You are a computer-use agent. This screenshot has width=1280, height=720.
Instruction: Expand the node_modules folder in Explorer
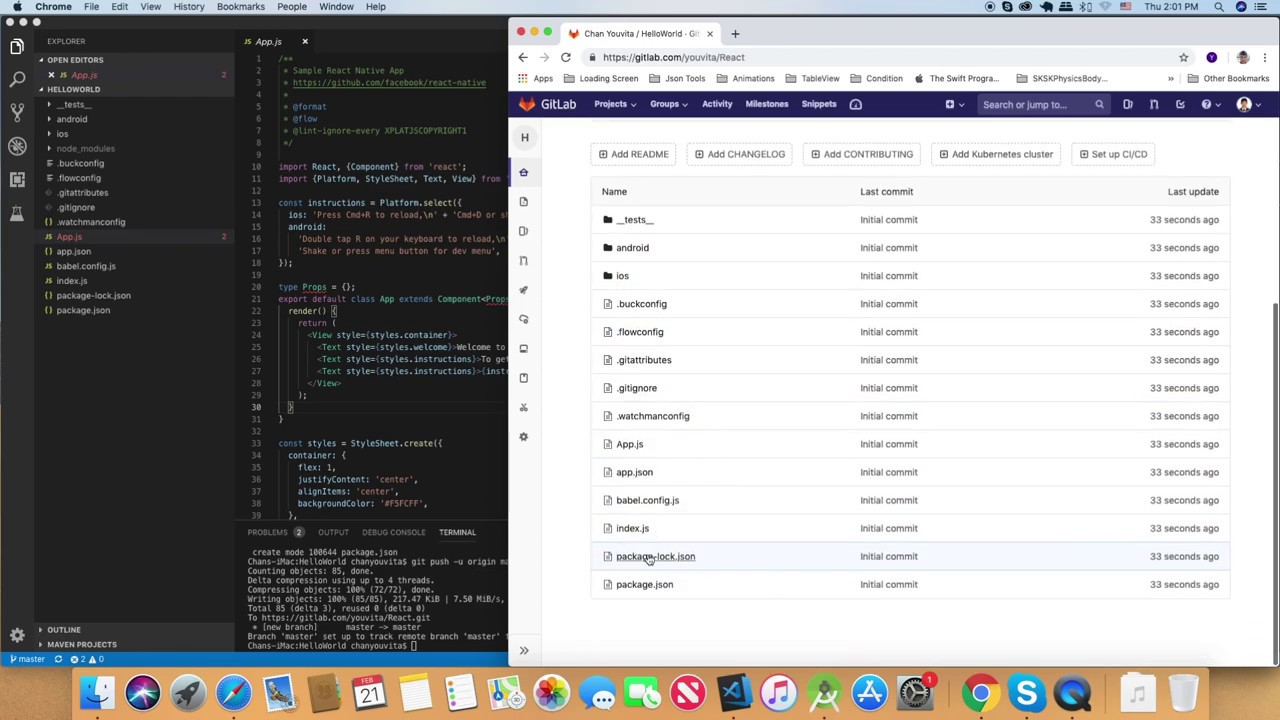pyautogui.click(x=85, y=148)
